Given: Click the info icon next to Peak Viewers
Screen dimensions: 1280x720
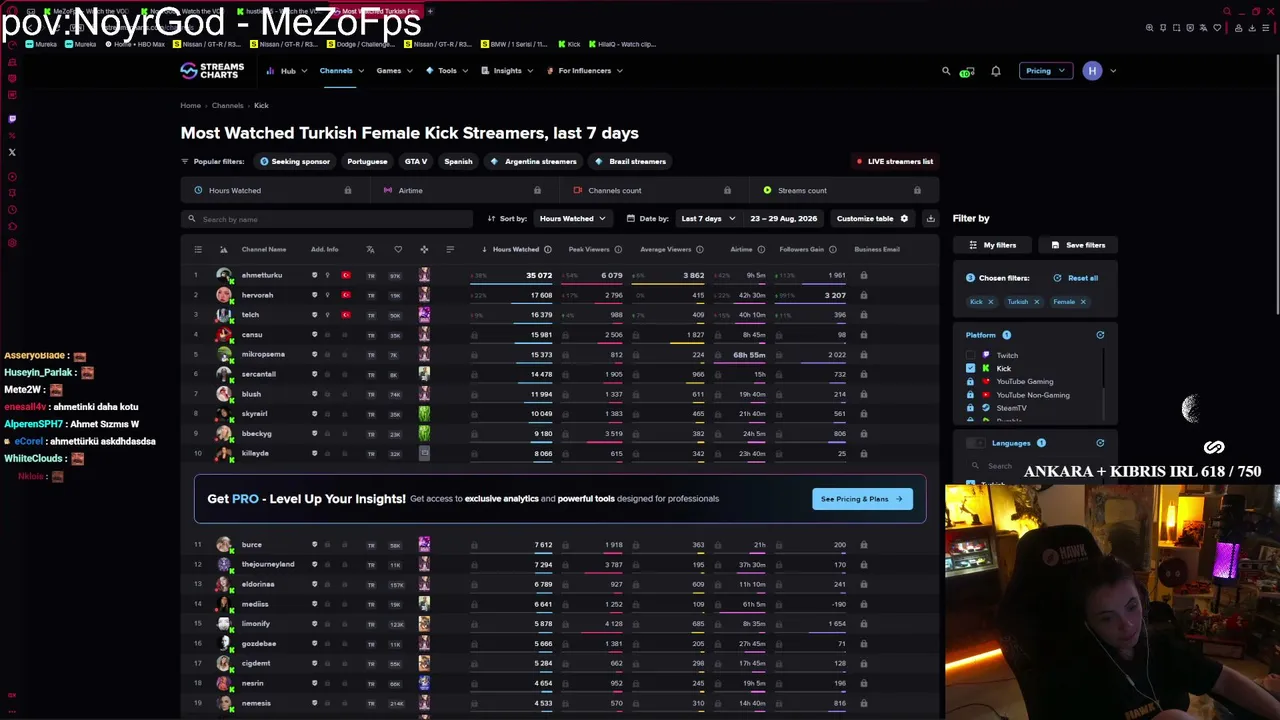Looking at the screenshot, I should coord(618,249).
